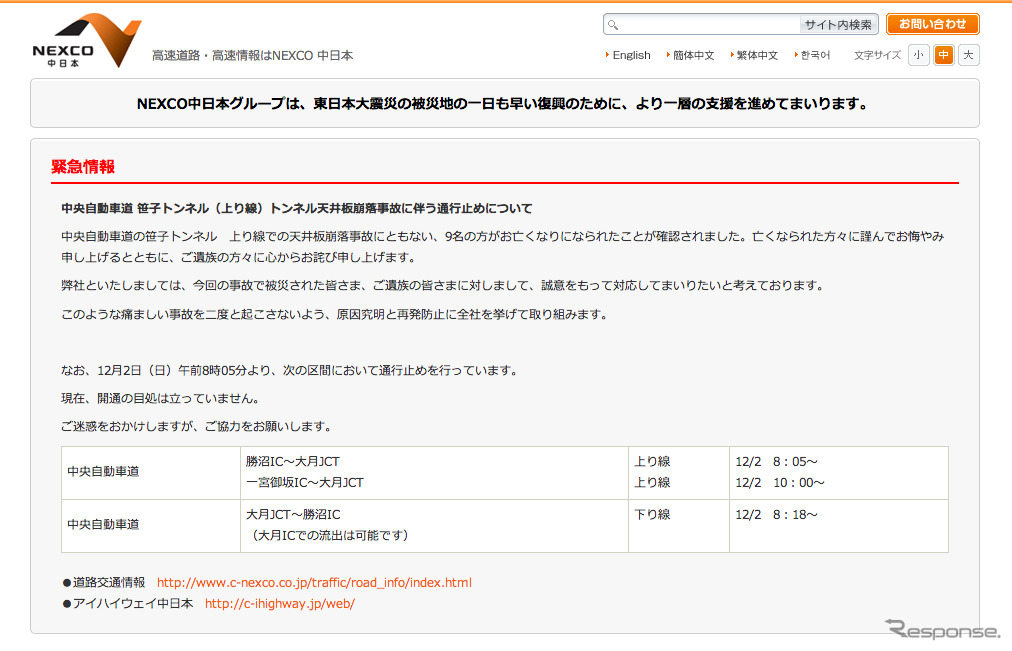1012x651 pixels.
Task: Open the c-ihighway.jp web link
Action: pyautogui.click(x=279, y=604)
